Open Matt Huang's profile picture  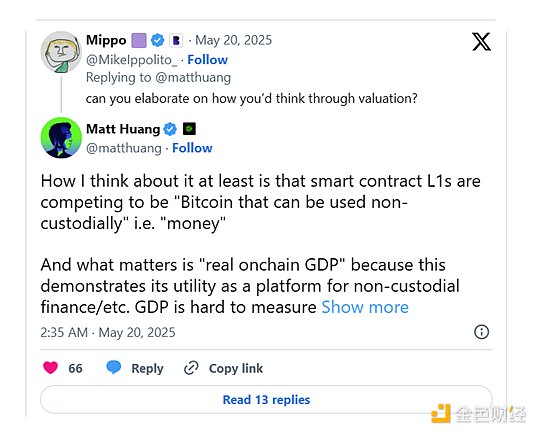click(x=61, y=138)
